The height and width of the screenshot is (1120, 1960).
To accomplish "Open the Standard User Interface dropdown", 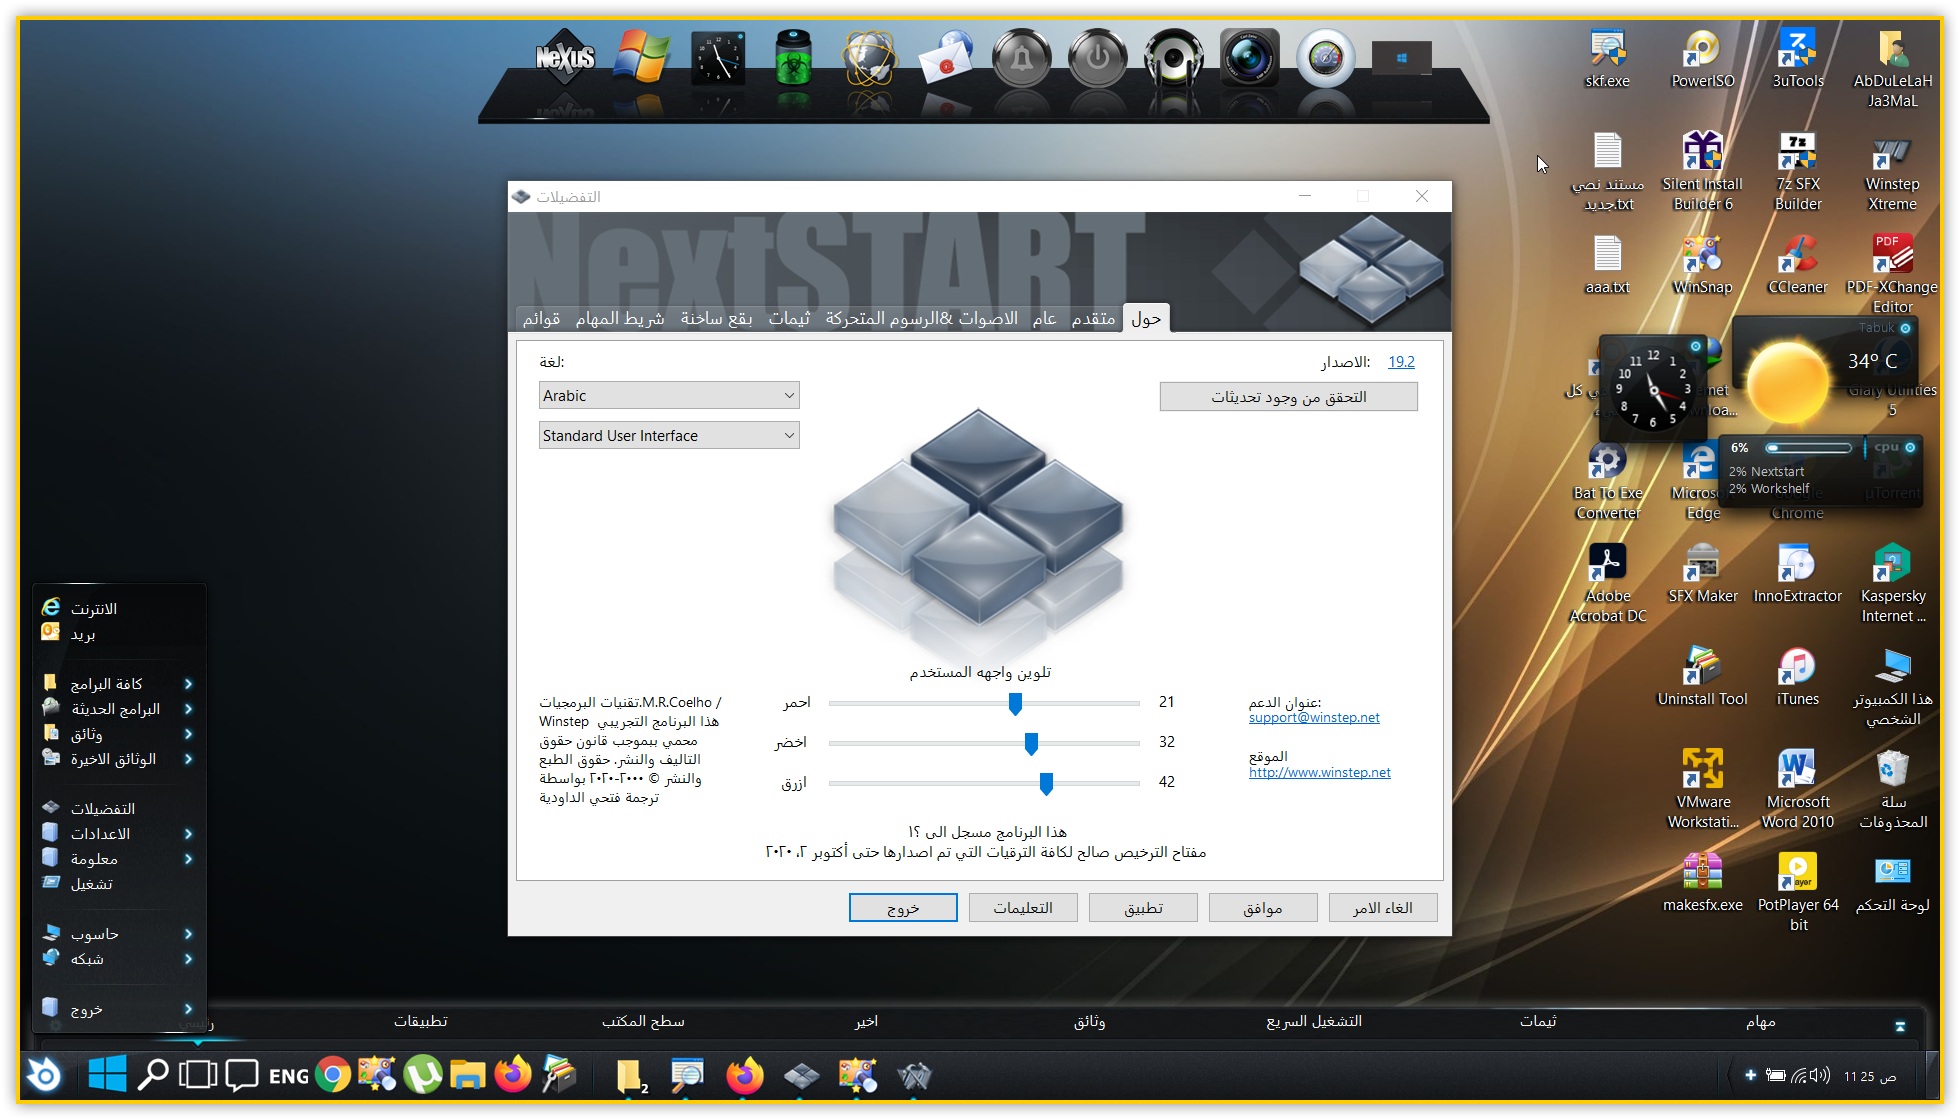I will tap(669, 436).
